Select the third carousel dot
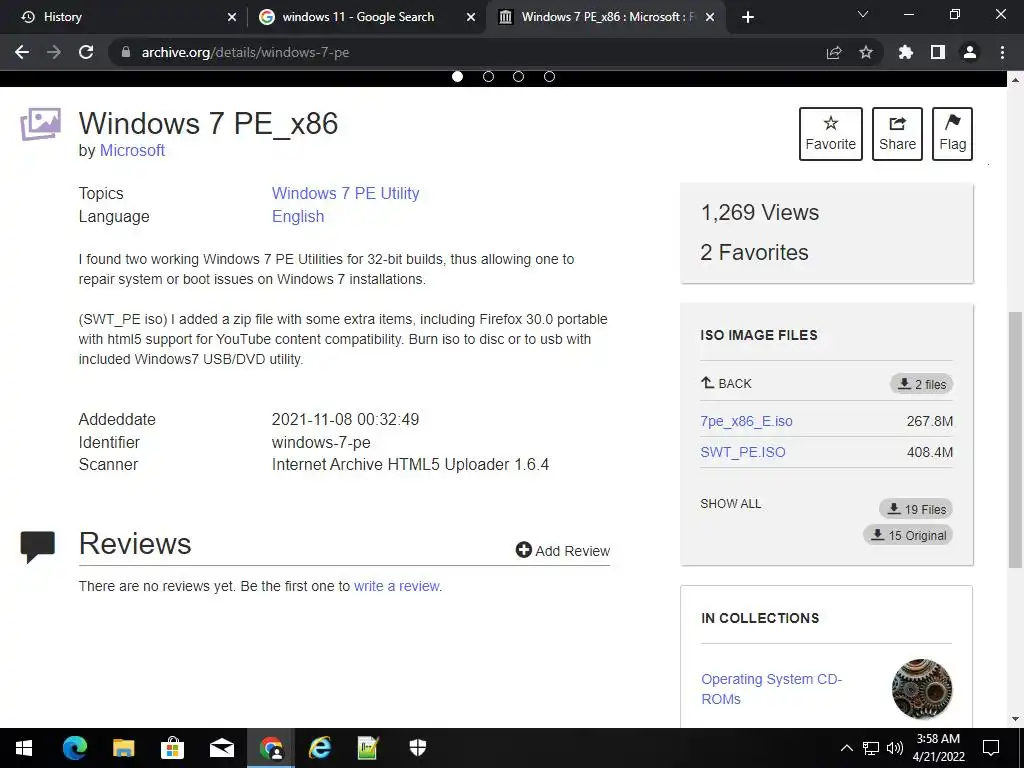This screenshot has height=768, width=1024. [519, 76]
